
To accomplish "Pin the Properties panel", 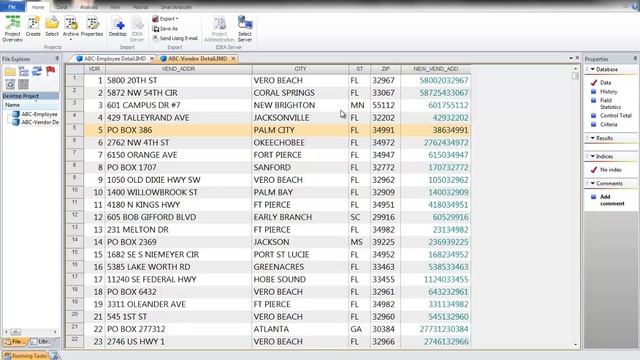I will 635,59.
